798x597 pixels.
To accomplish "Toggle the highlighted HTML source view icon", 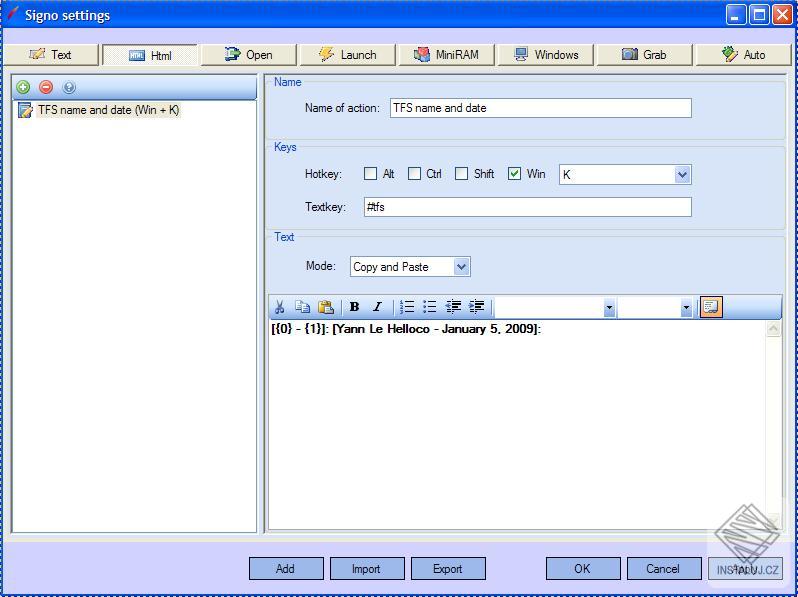I will pyautogui.click(x=711, y=307).
